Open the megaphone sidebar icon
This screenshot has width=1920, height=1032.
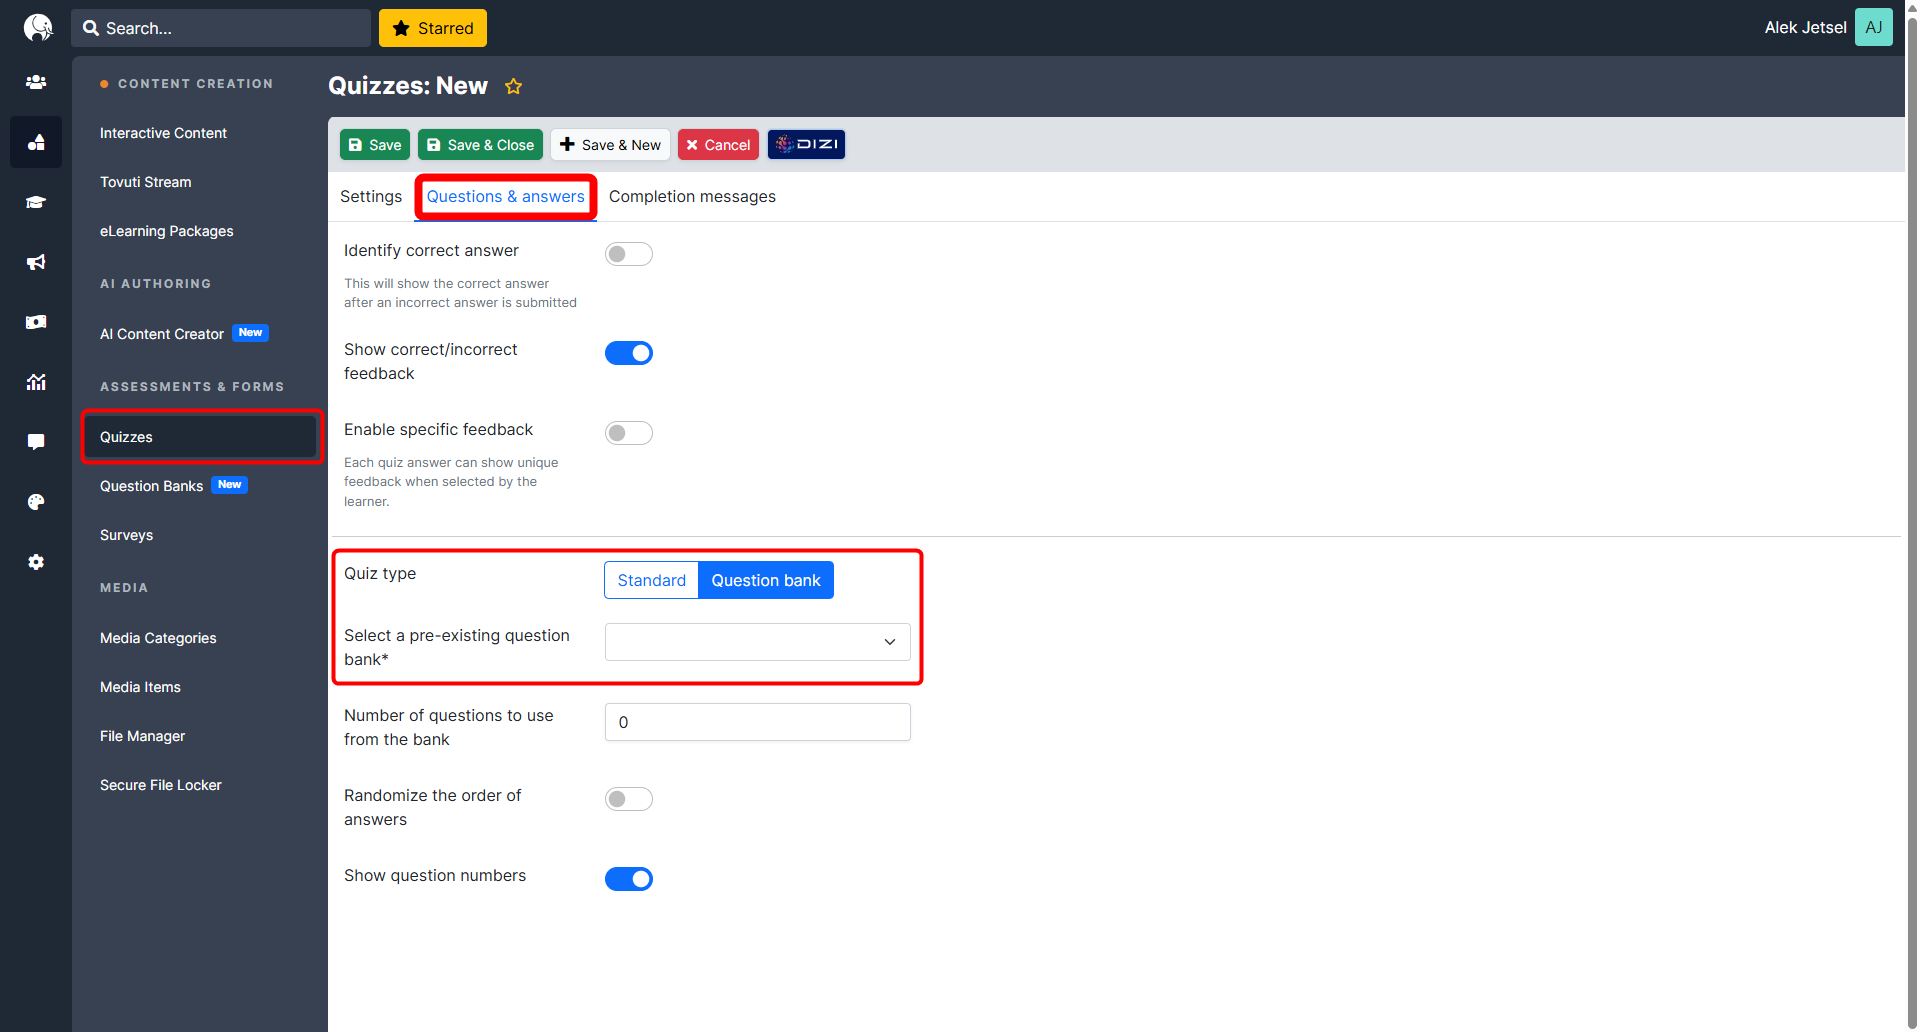36,262
